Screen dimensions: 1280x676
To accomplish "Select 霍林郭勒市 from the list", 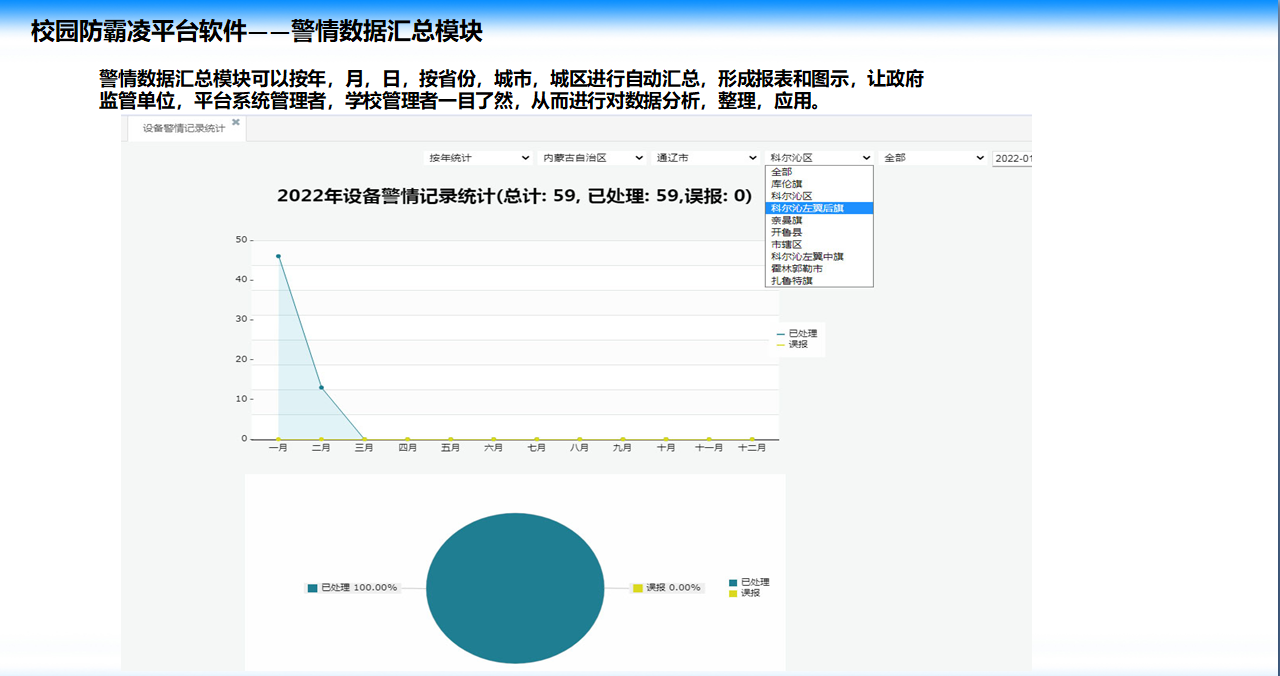I will click(x=797, y=268).
